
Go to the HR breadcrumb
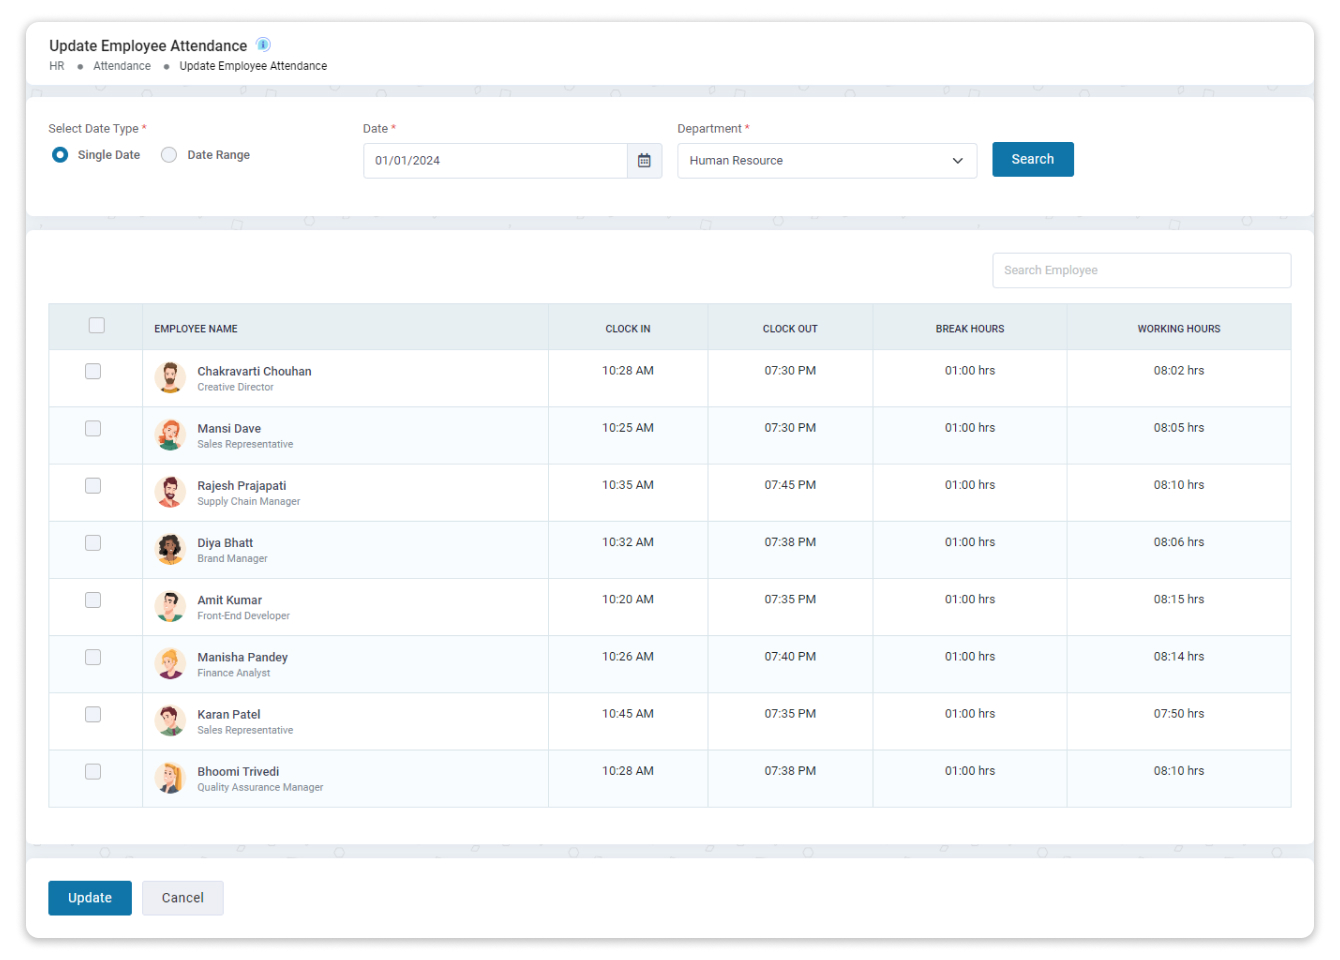click(57, 66)
